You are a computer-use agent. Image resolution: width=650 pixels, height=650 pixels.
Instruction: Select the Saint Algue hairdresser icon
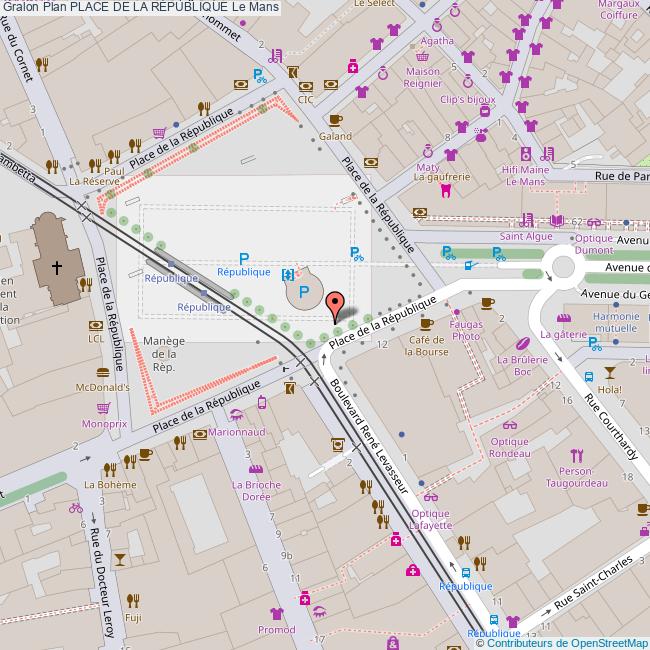pos(526,222)
